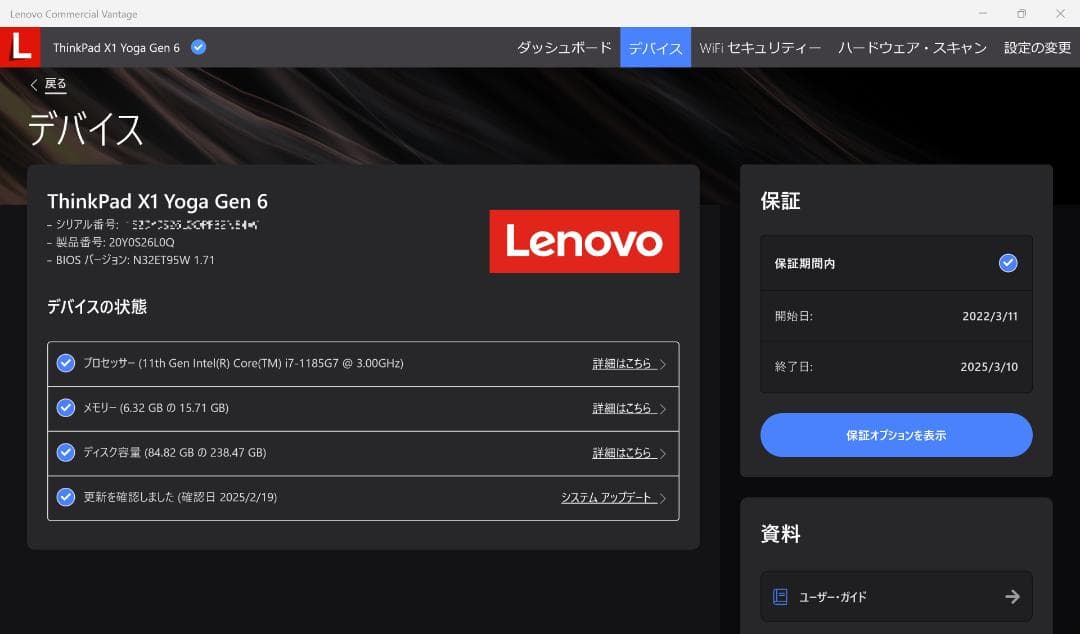Click the blue verified badge beside ThinkPad X1 Yoga Gen 6
This screenshot has height=634, width=1080.
[x=197, y=46]
